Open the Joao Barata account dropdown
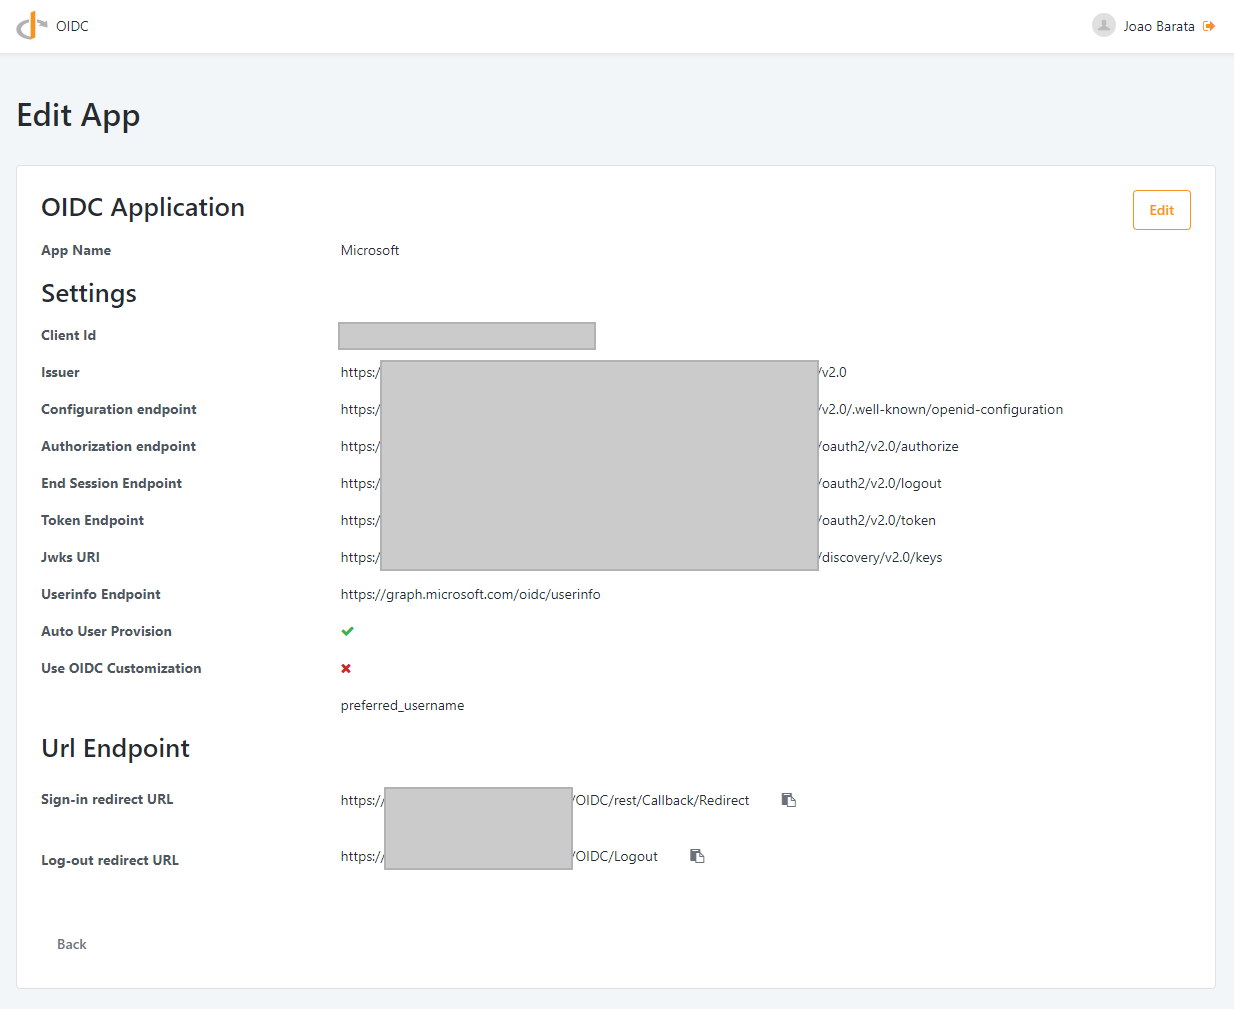 (1158, 25)
